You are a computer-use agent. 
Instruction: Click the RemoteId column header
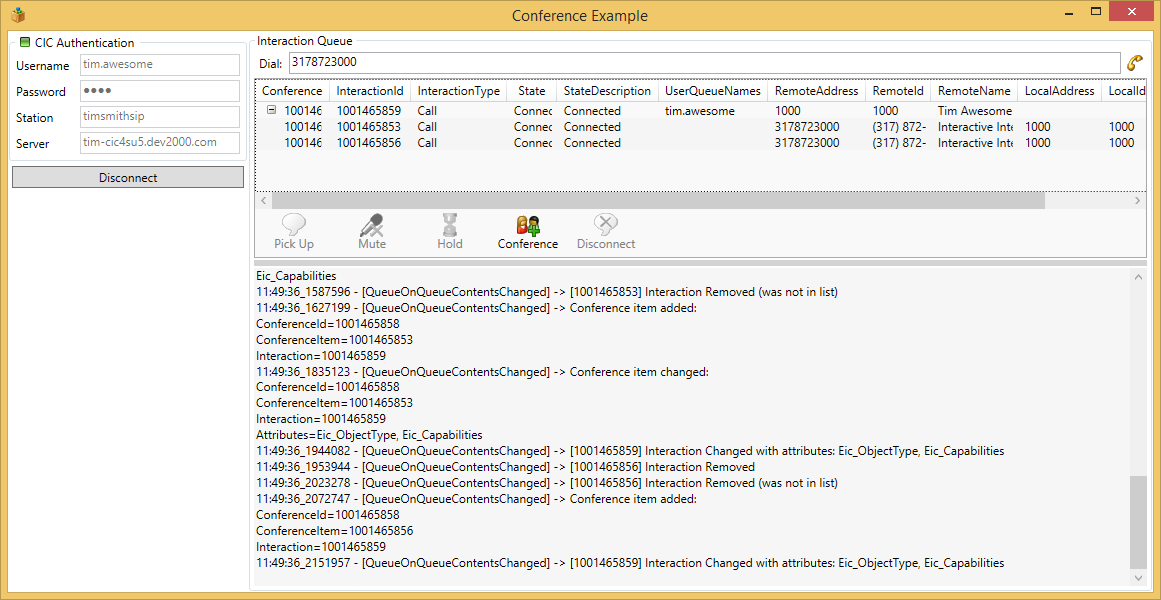[x=898, y=90]
